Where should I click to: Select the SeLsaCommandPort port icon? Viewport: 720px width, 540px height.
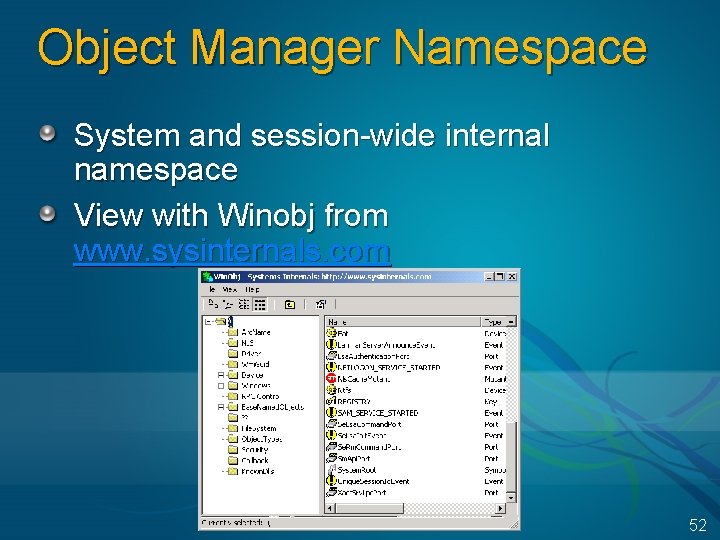(331, 424)
